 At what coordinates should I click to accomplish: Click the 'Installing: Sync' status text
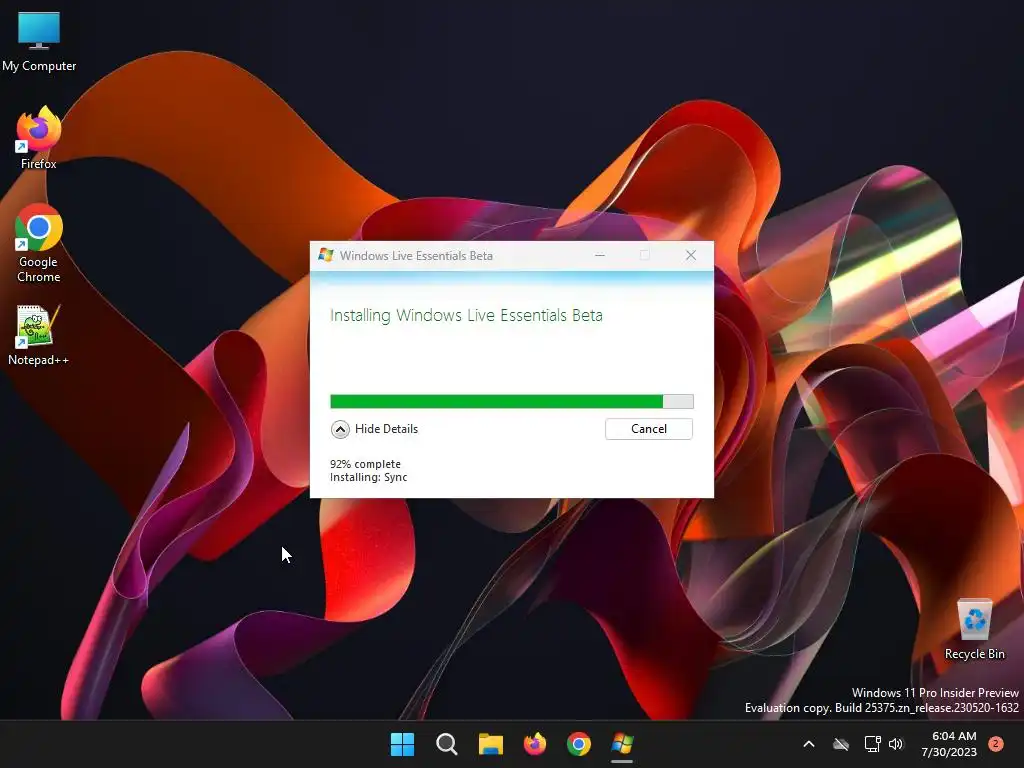[x=368, y=477]
